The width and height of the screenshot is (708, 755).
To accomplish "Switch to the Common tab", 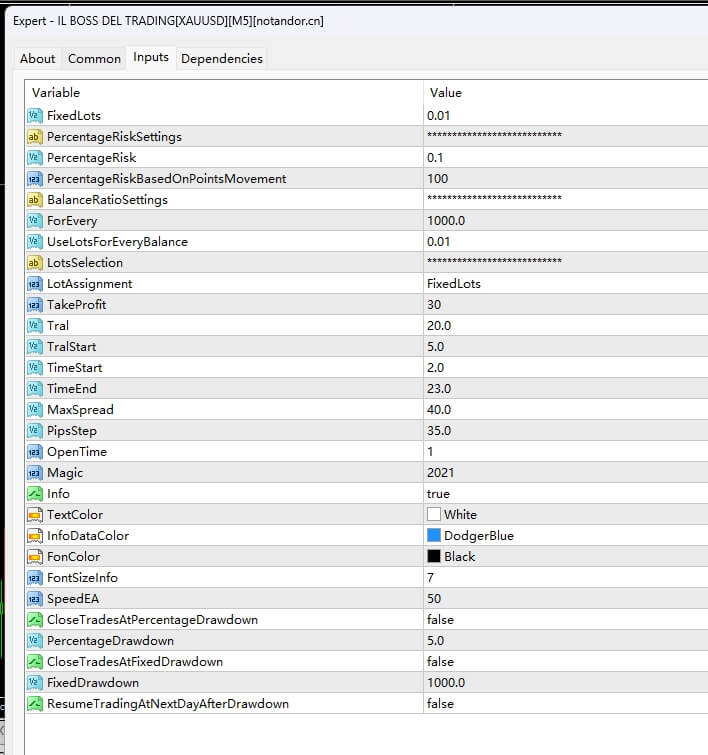I will point(94,59).
